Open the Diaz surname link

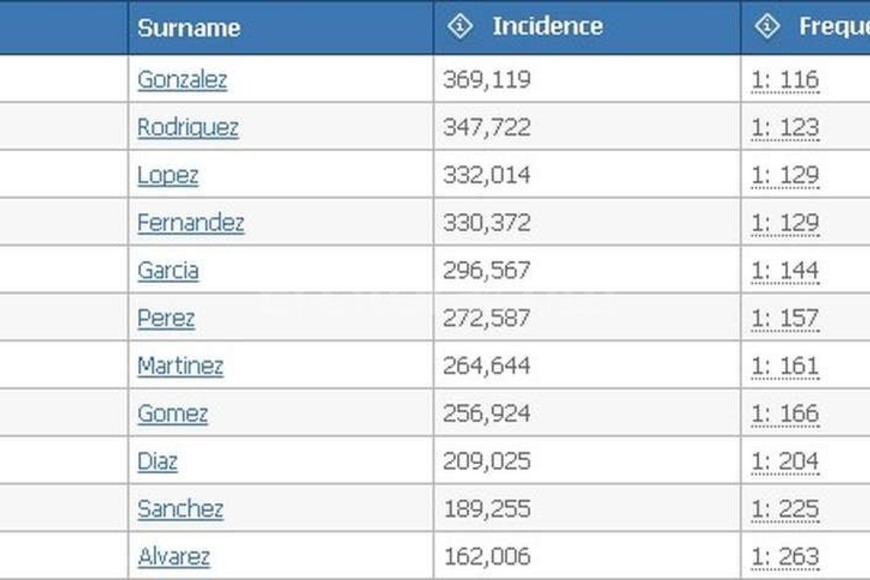click(x=158, y=462)
